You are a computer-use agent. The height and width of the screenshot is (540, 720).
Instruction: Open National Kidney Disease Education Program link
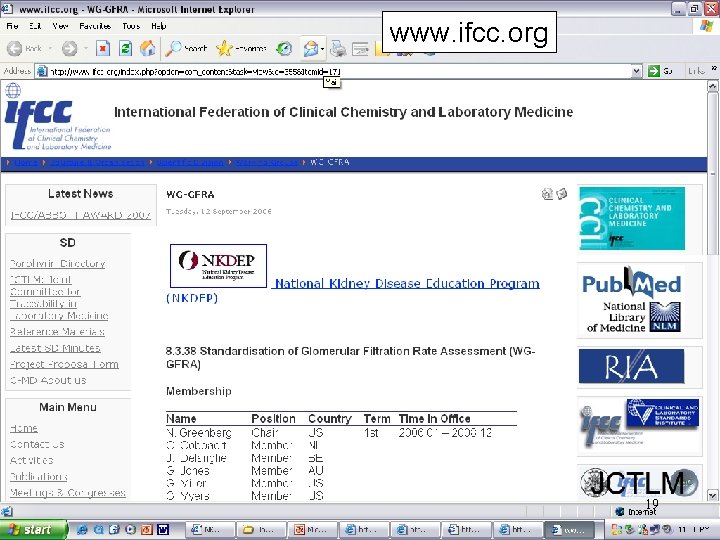407,283
